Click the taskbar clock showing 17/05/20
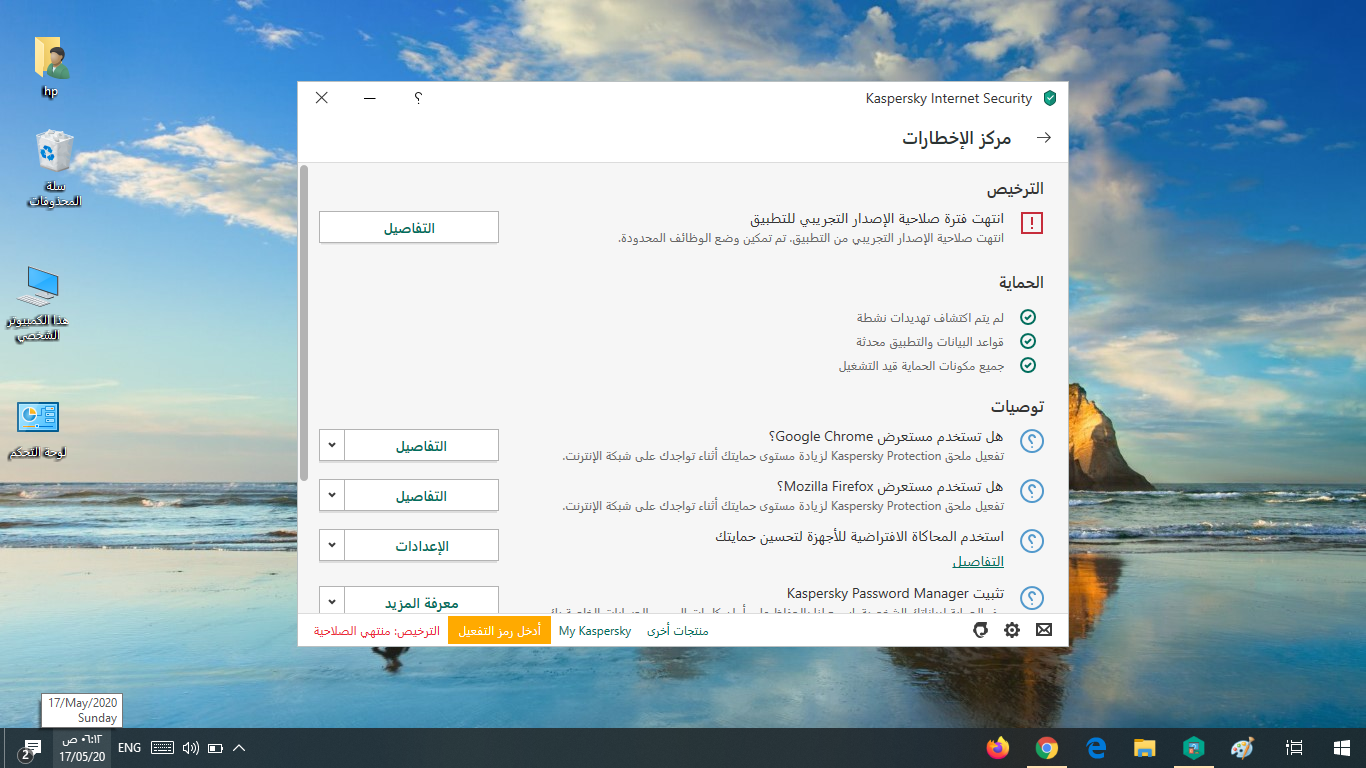 tap(84, 748)
